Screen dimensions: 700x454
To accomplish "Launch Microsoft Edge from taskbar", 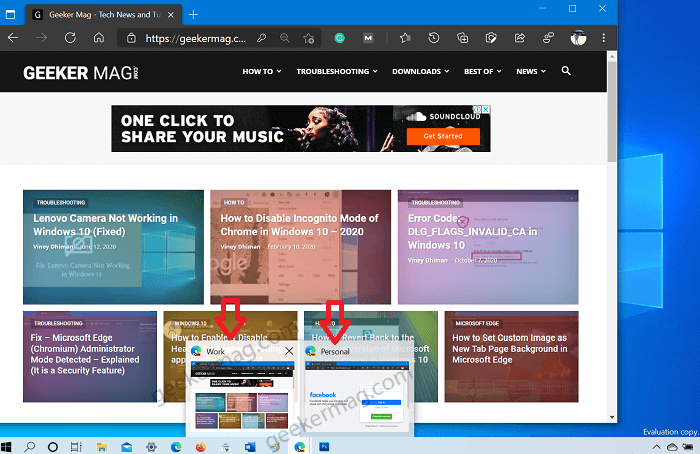I will click(176, 447).
